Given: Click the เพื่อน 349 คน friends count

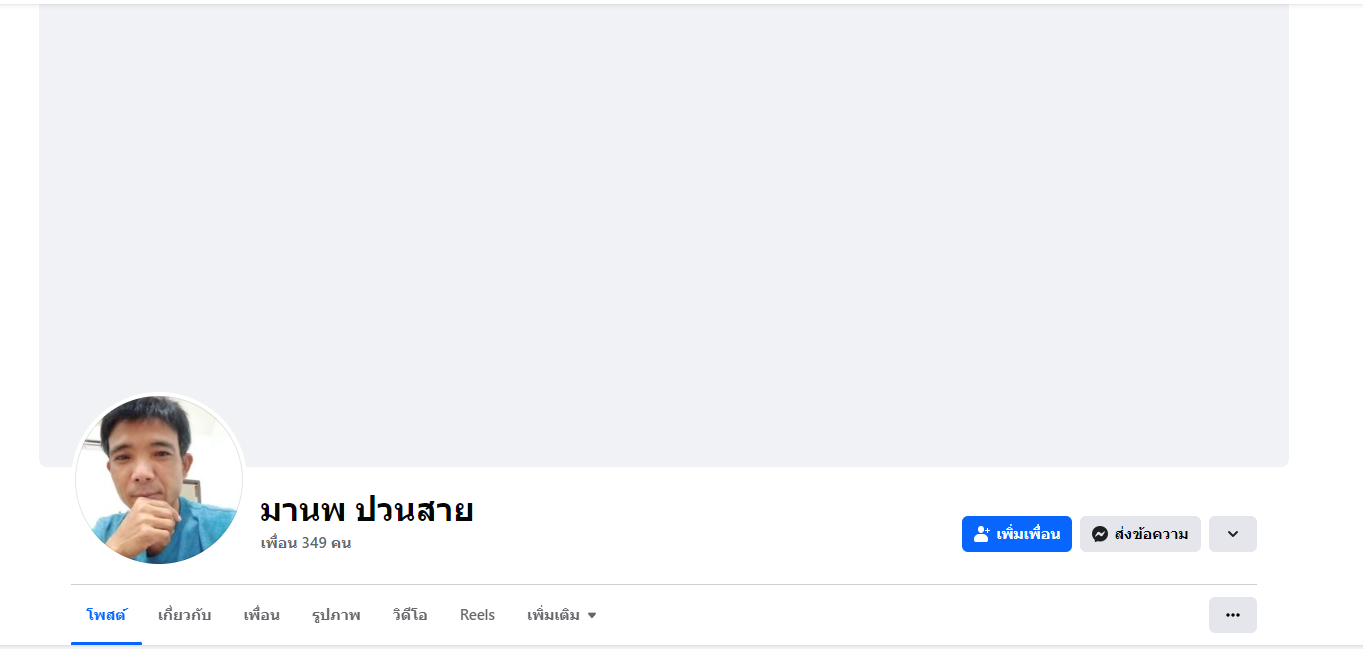Looking at the screenshot, I should 306,543.
